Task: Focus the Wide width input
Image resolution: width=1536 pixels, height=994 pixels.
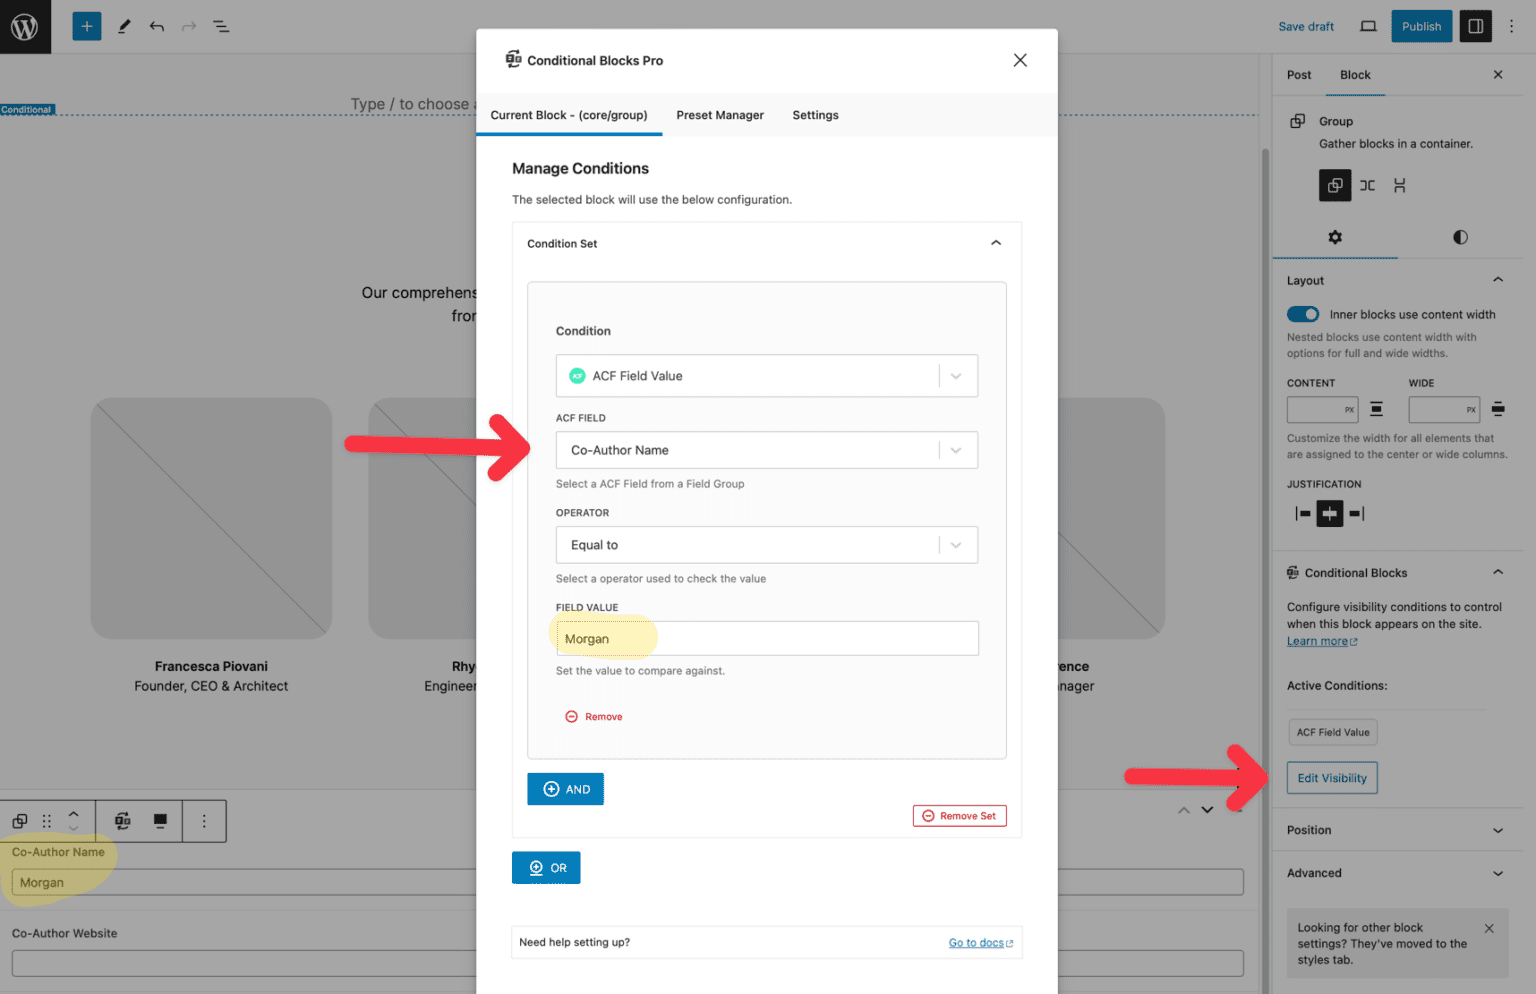Action: (x=1444, y=409)
